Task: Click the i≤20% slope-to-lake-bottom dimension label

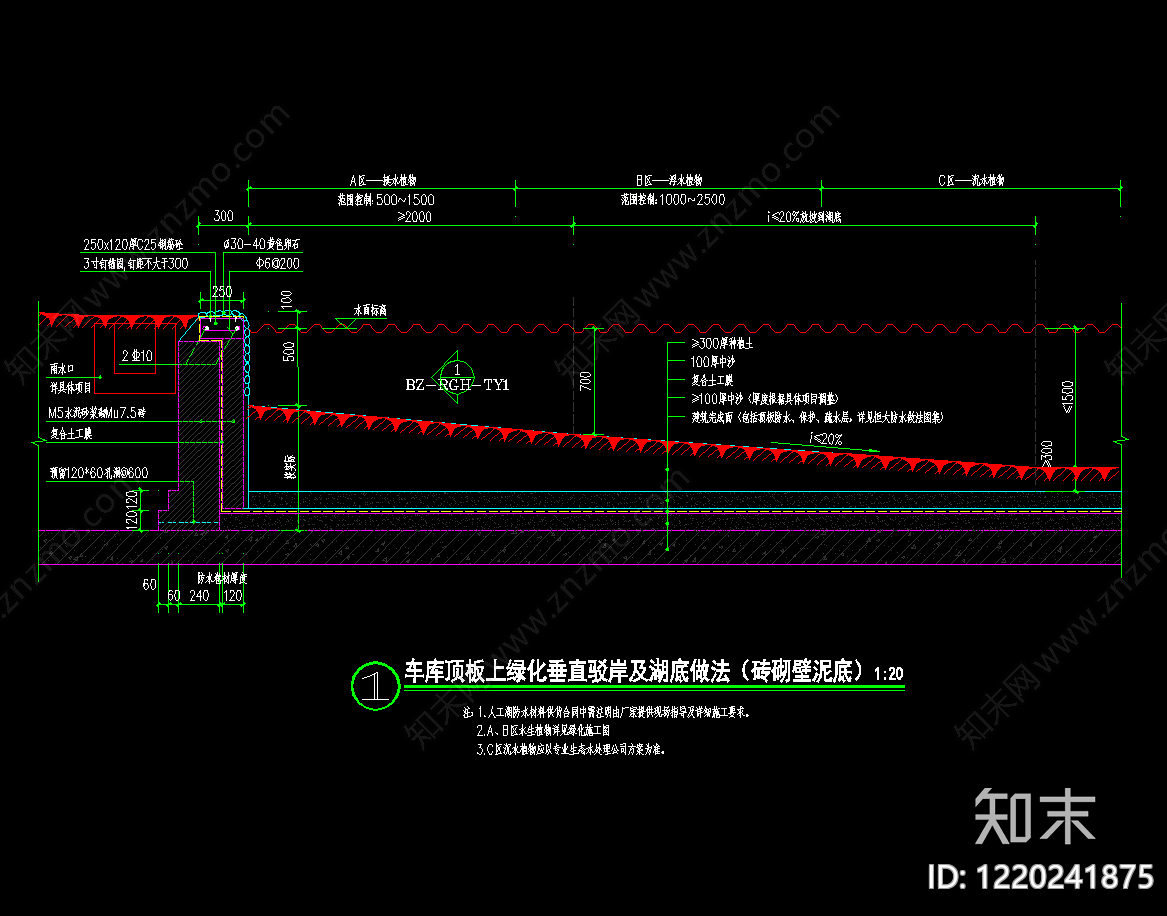Action: pyautogui.click(x=804, y=217)
